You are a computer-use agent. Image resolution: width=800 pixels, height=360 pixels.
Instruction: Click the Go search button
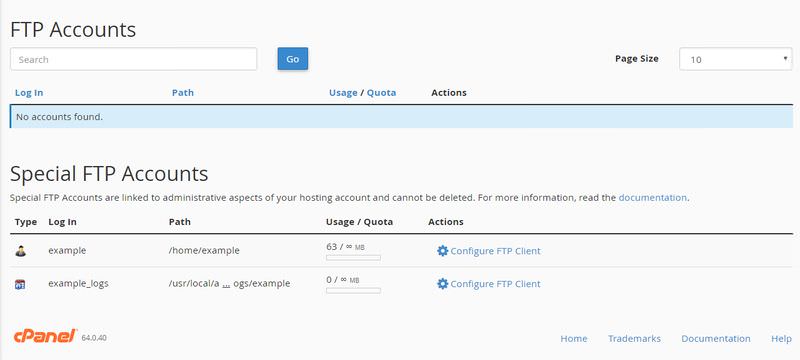pyautogui.click(x=293, y=59)
